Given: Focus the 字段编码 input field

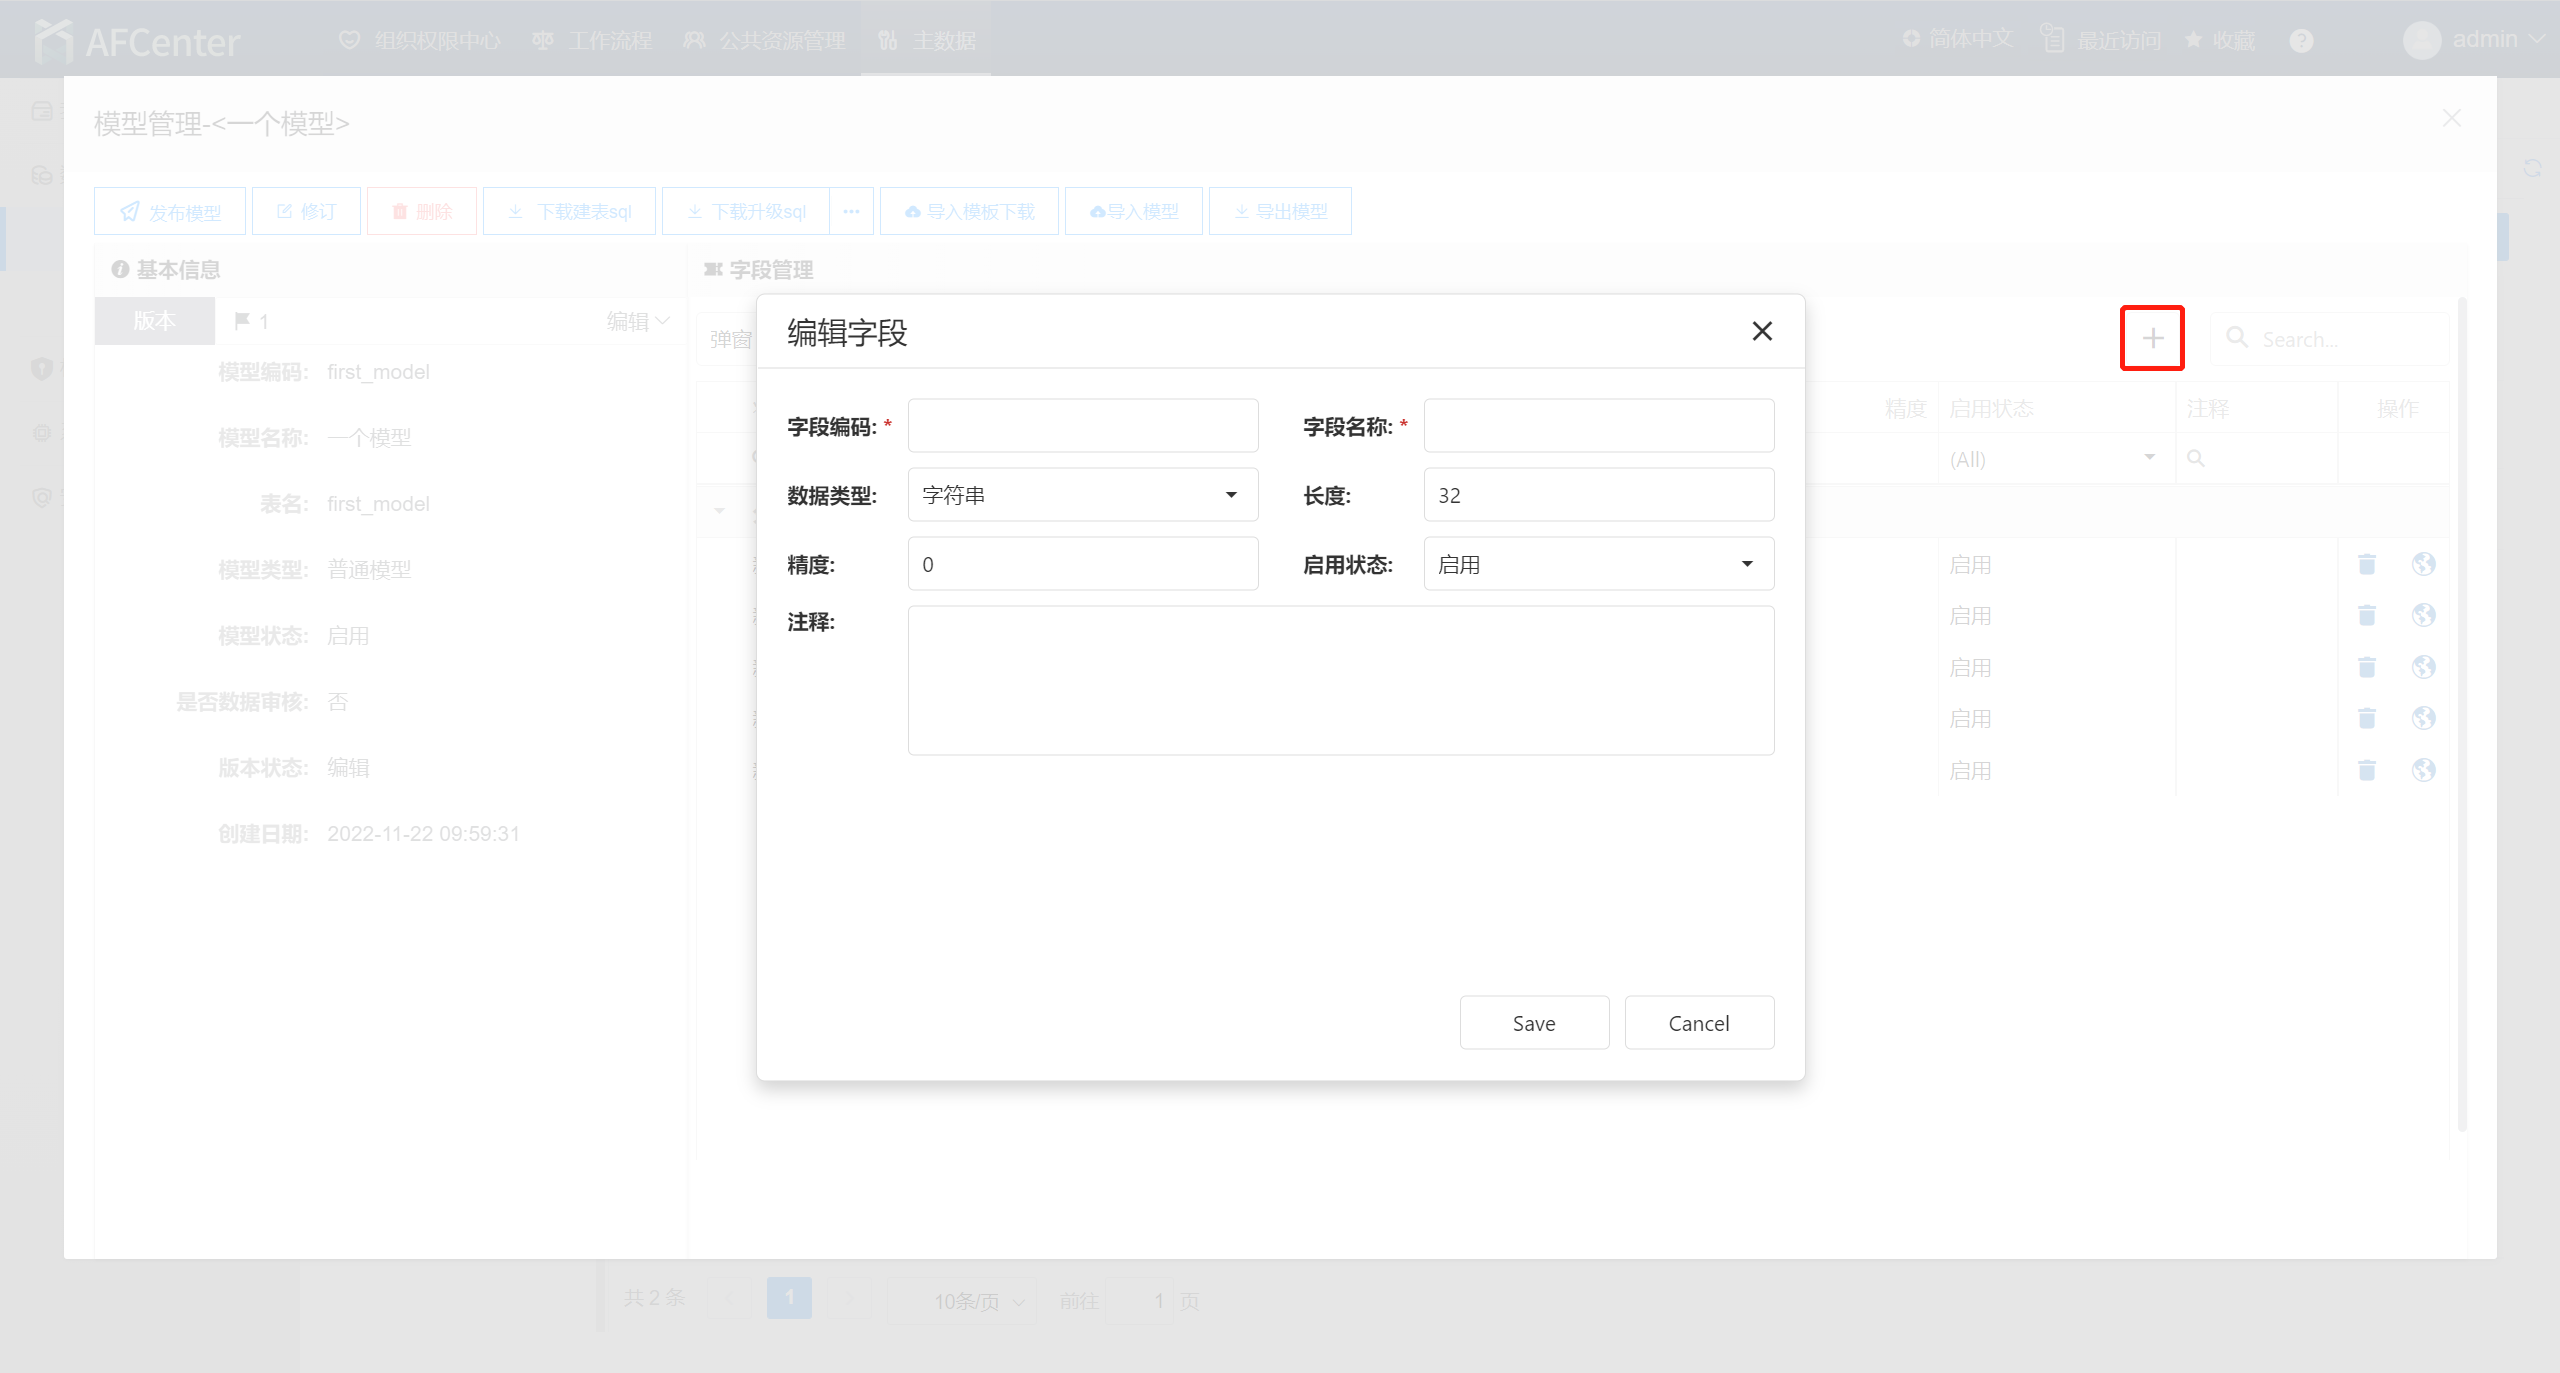Looking at the screenshot, I should tap(1082, 426).
